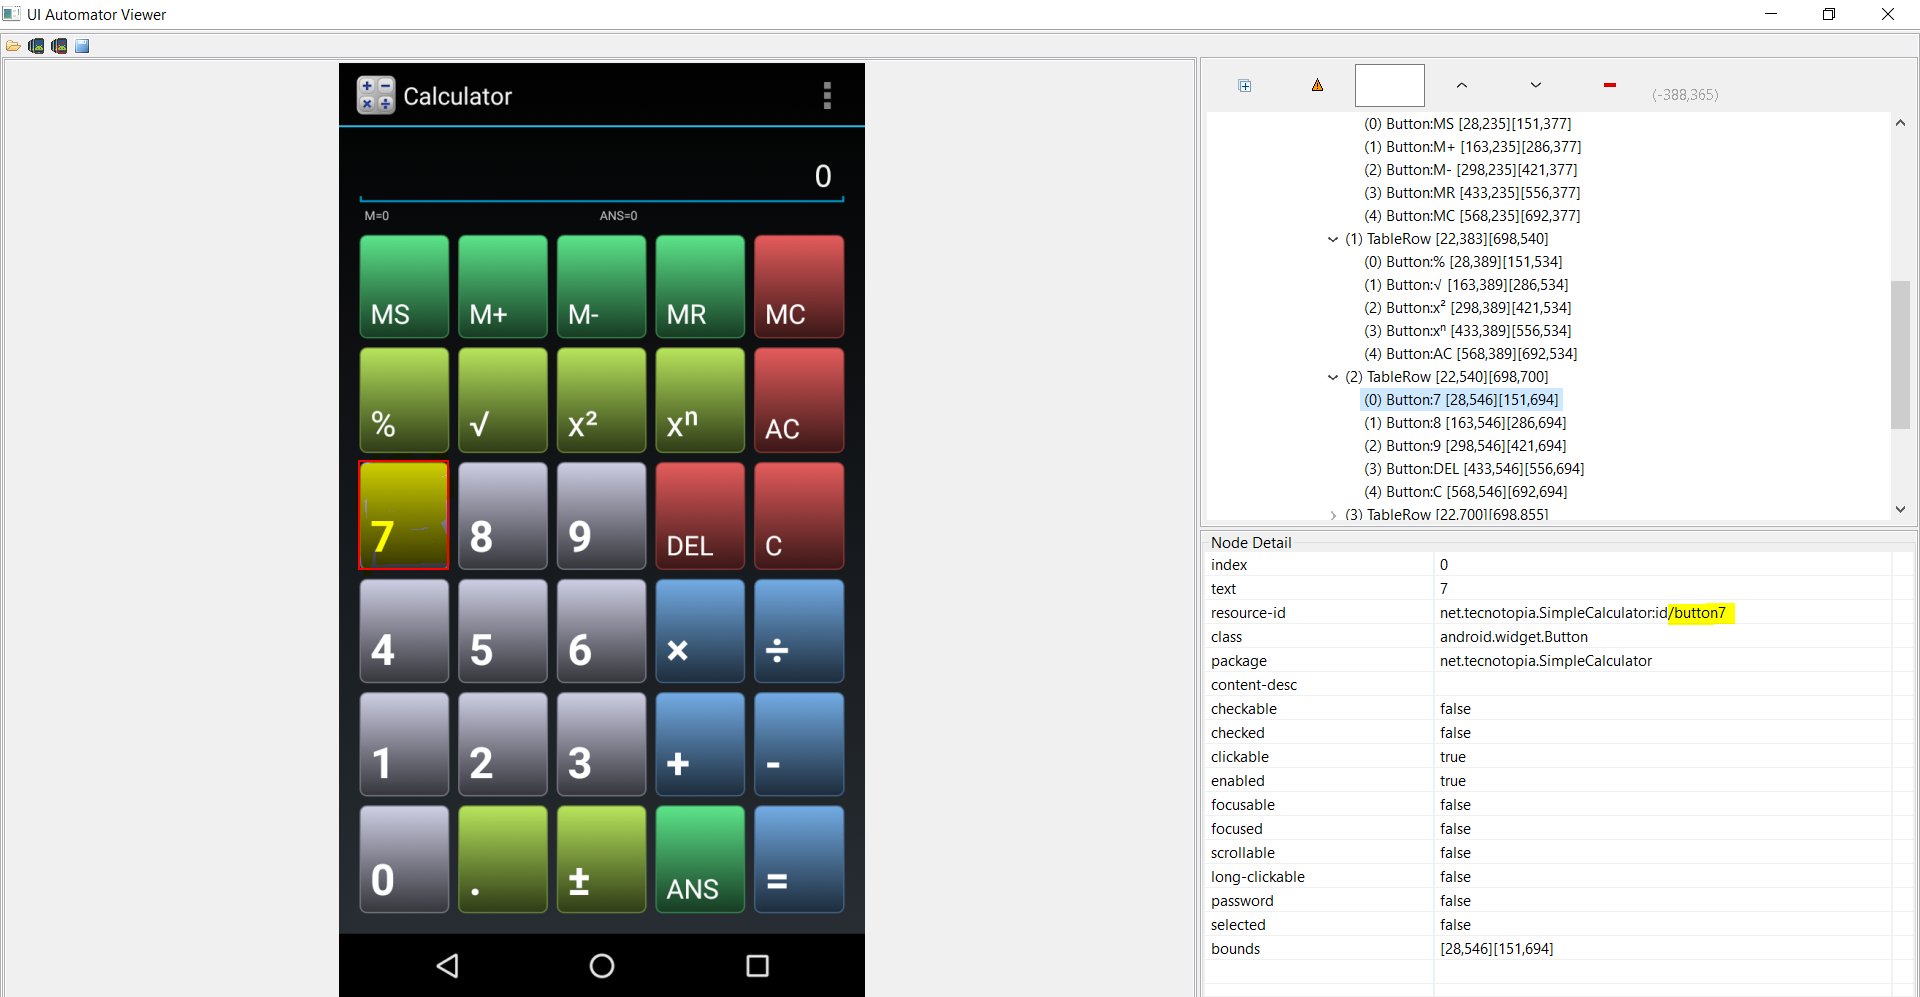Tap the Android home circle button
The image size is (1920, 997).
602,965
